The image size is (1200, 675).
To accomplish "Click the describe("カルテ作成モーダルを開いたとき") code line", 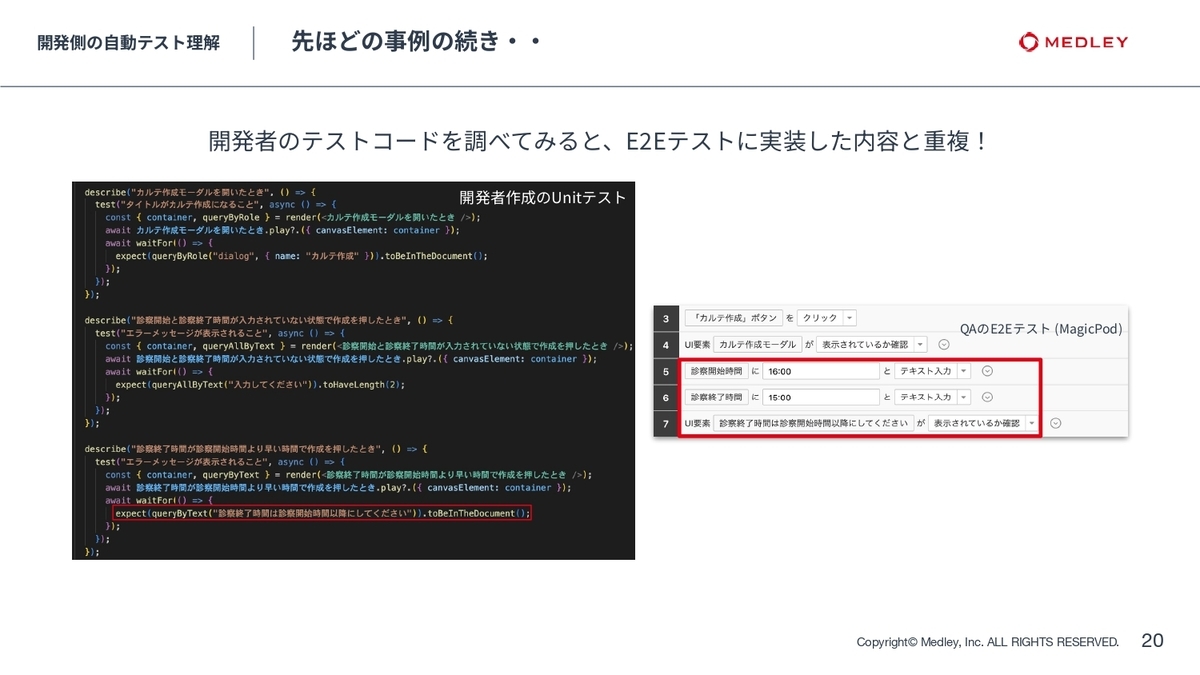I will point(202,191).
